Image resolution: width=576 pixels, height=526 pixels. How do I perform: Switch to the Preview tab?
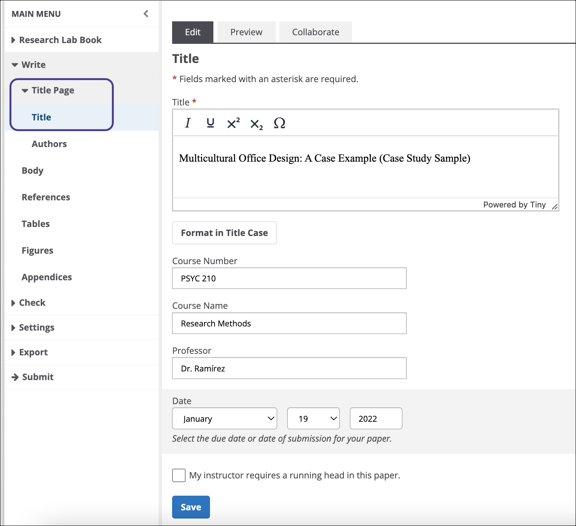[246, 32]
